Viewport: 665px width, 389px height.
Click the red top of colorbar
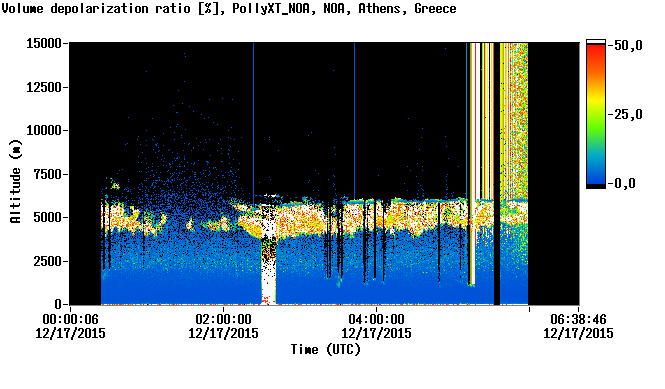click(x=596, y=51)
